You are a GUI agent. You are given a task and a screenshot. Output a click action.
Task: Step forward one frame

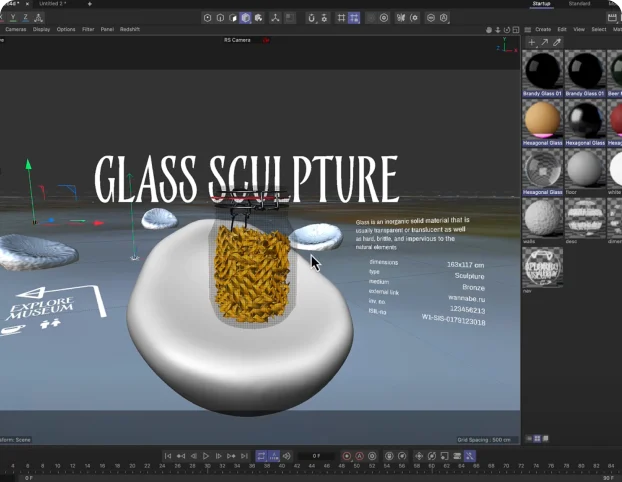coord(219,456)
